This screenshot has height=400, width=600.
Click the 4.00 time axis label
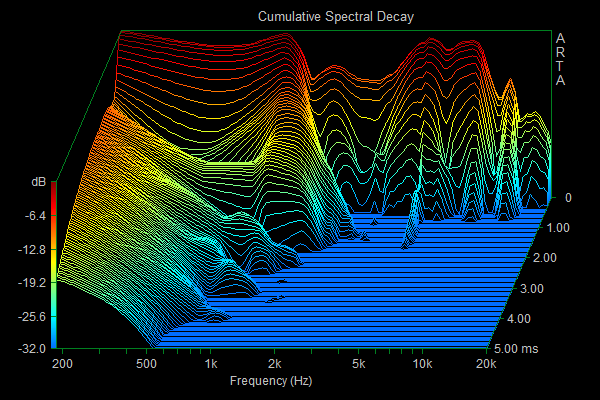[519, 319]
